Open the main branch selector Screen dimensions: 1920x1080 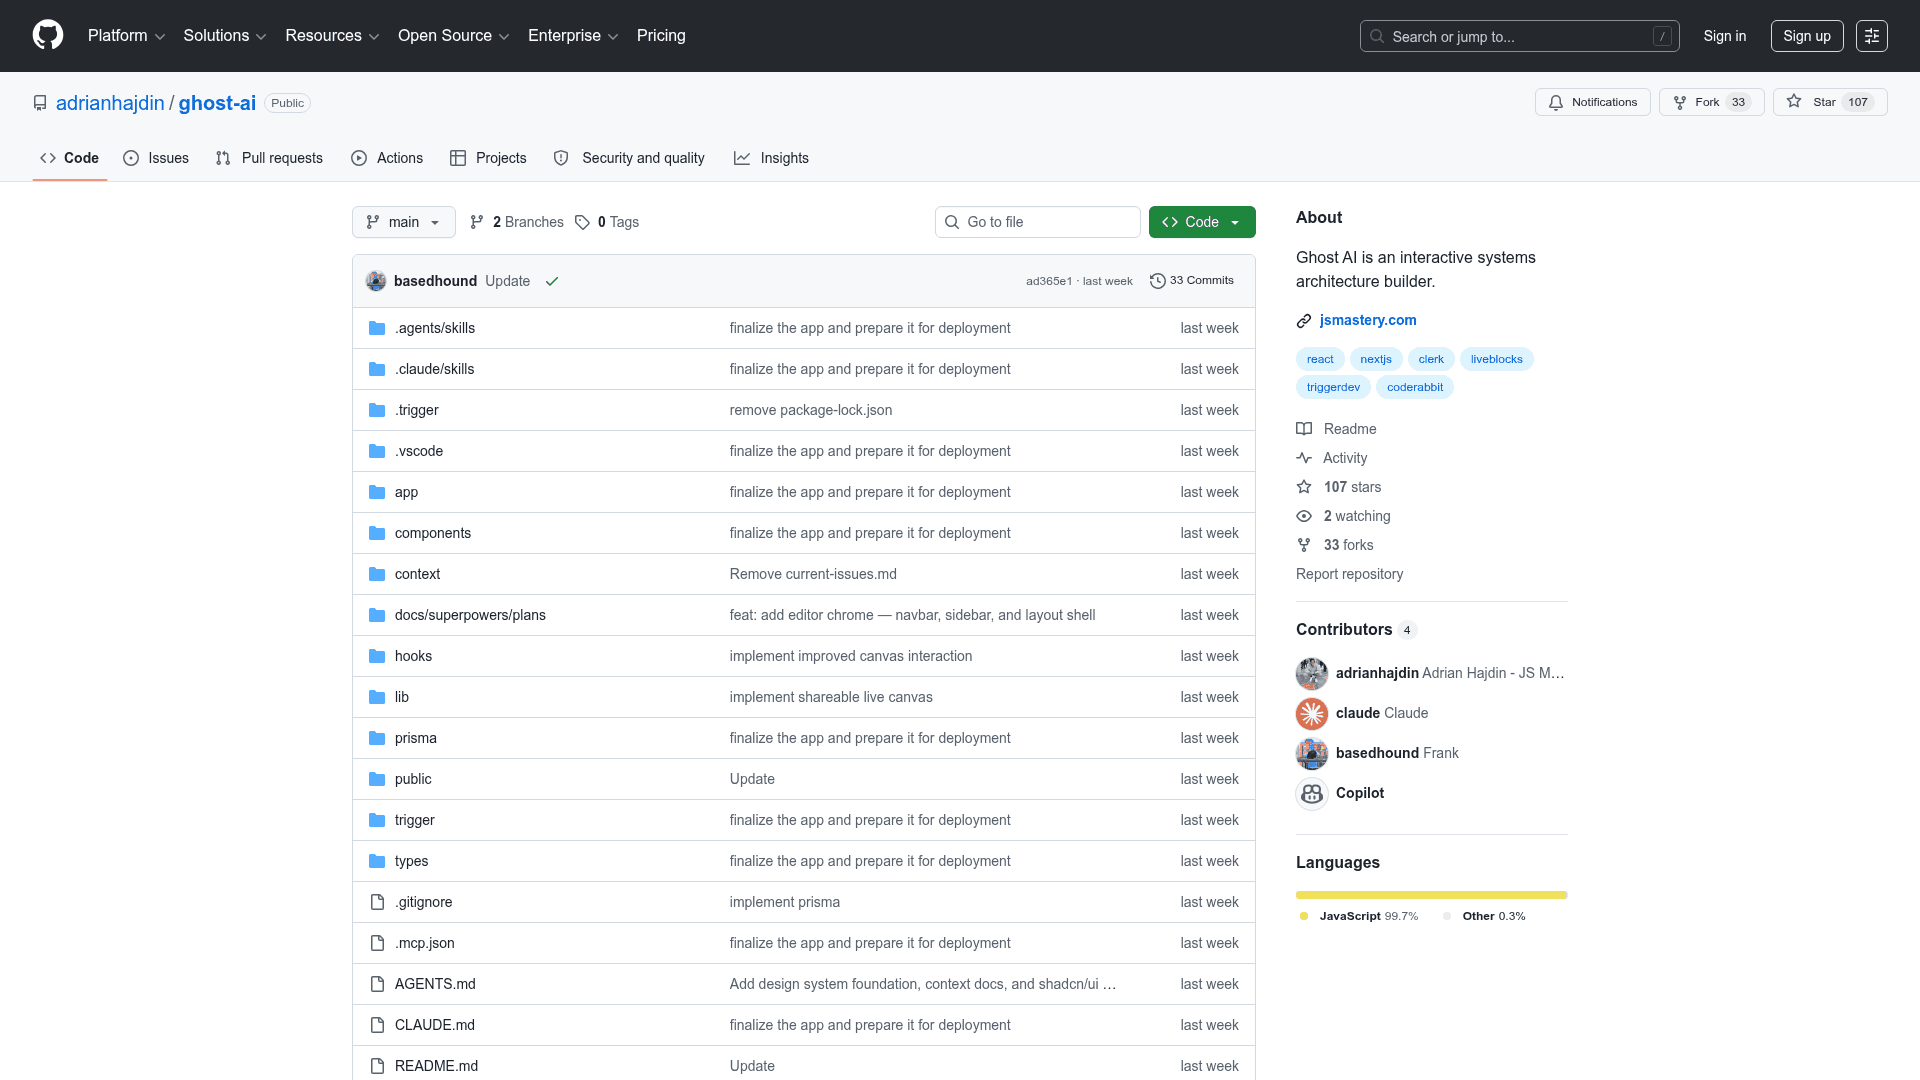tap(404, 222)
